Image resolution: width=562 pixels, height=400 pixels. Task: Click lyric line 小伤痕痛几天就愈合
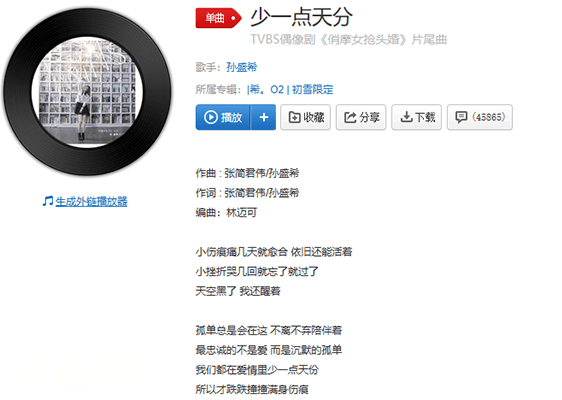coord(274,252)
